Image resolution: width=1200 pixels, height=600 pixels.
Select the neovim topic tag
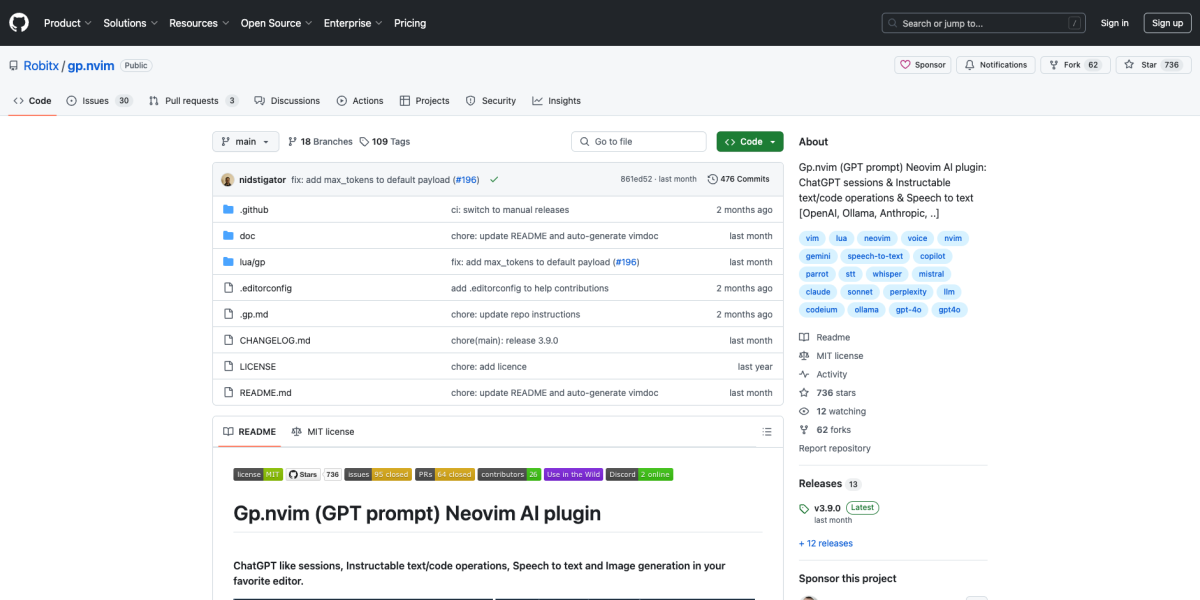point(877,238)
